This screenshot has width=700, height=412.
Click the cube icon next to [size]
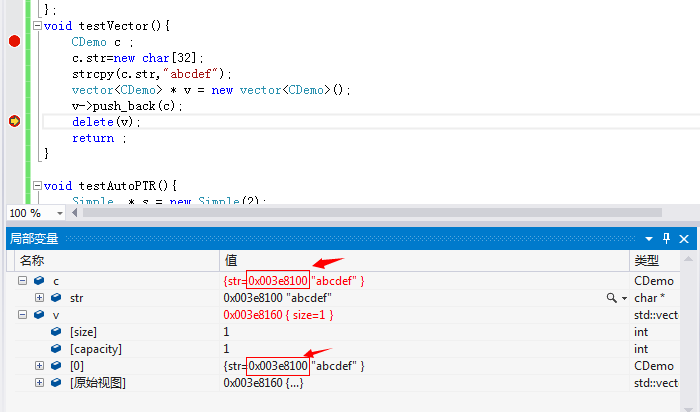pos(56,331)
